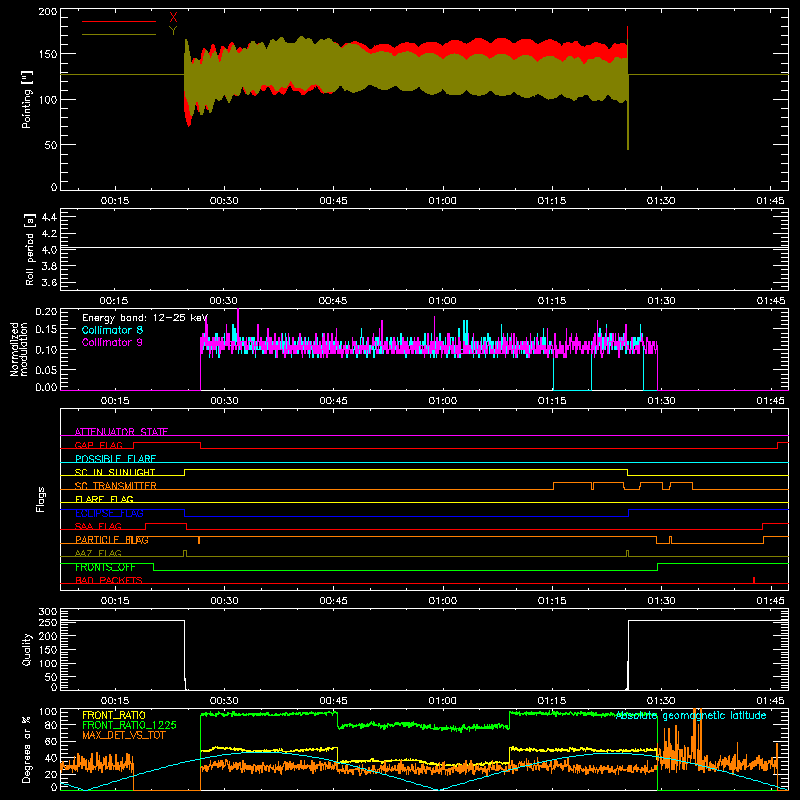800x800 pixels.
Task: Click the 01:30 time label under Quality plot
Action: (x=661, y=701)
